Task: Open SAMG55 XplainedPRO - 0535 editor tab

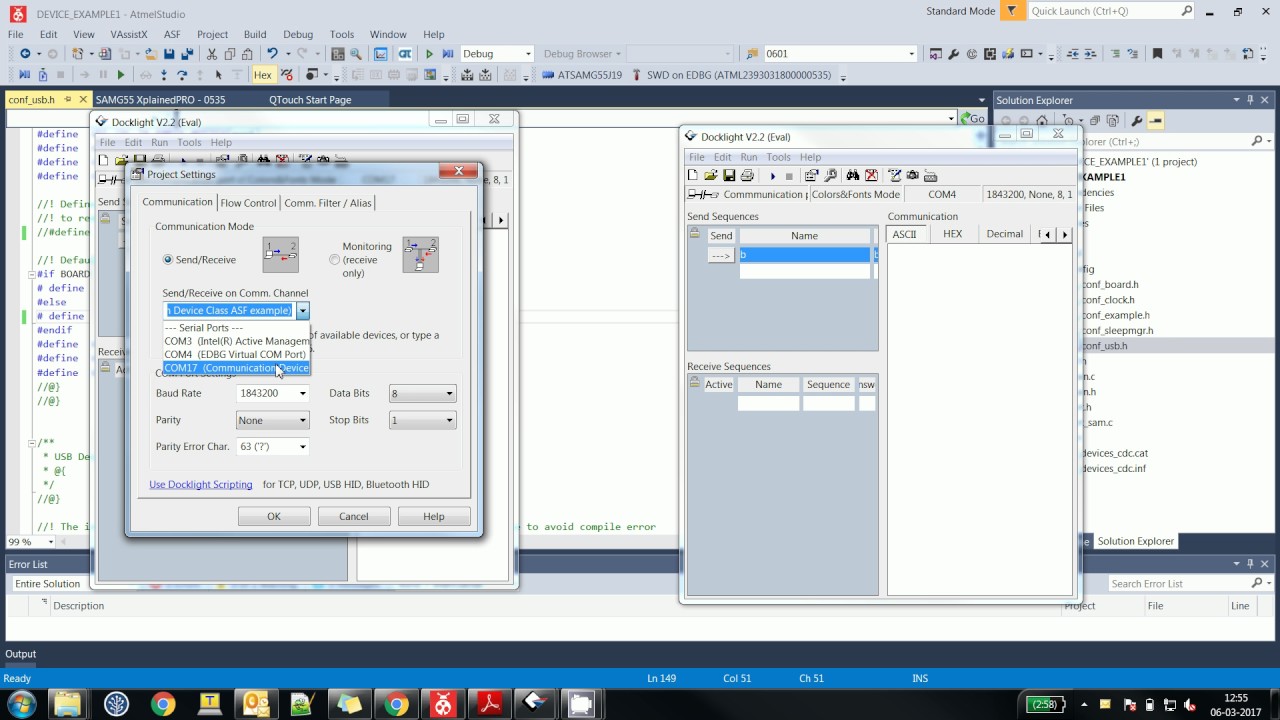Action: click(x=160, y=100)
